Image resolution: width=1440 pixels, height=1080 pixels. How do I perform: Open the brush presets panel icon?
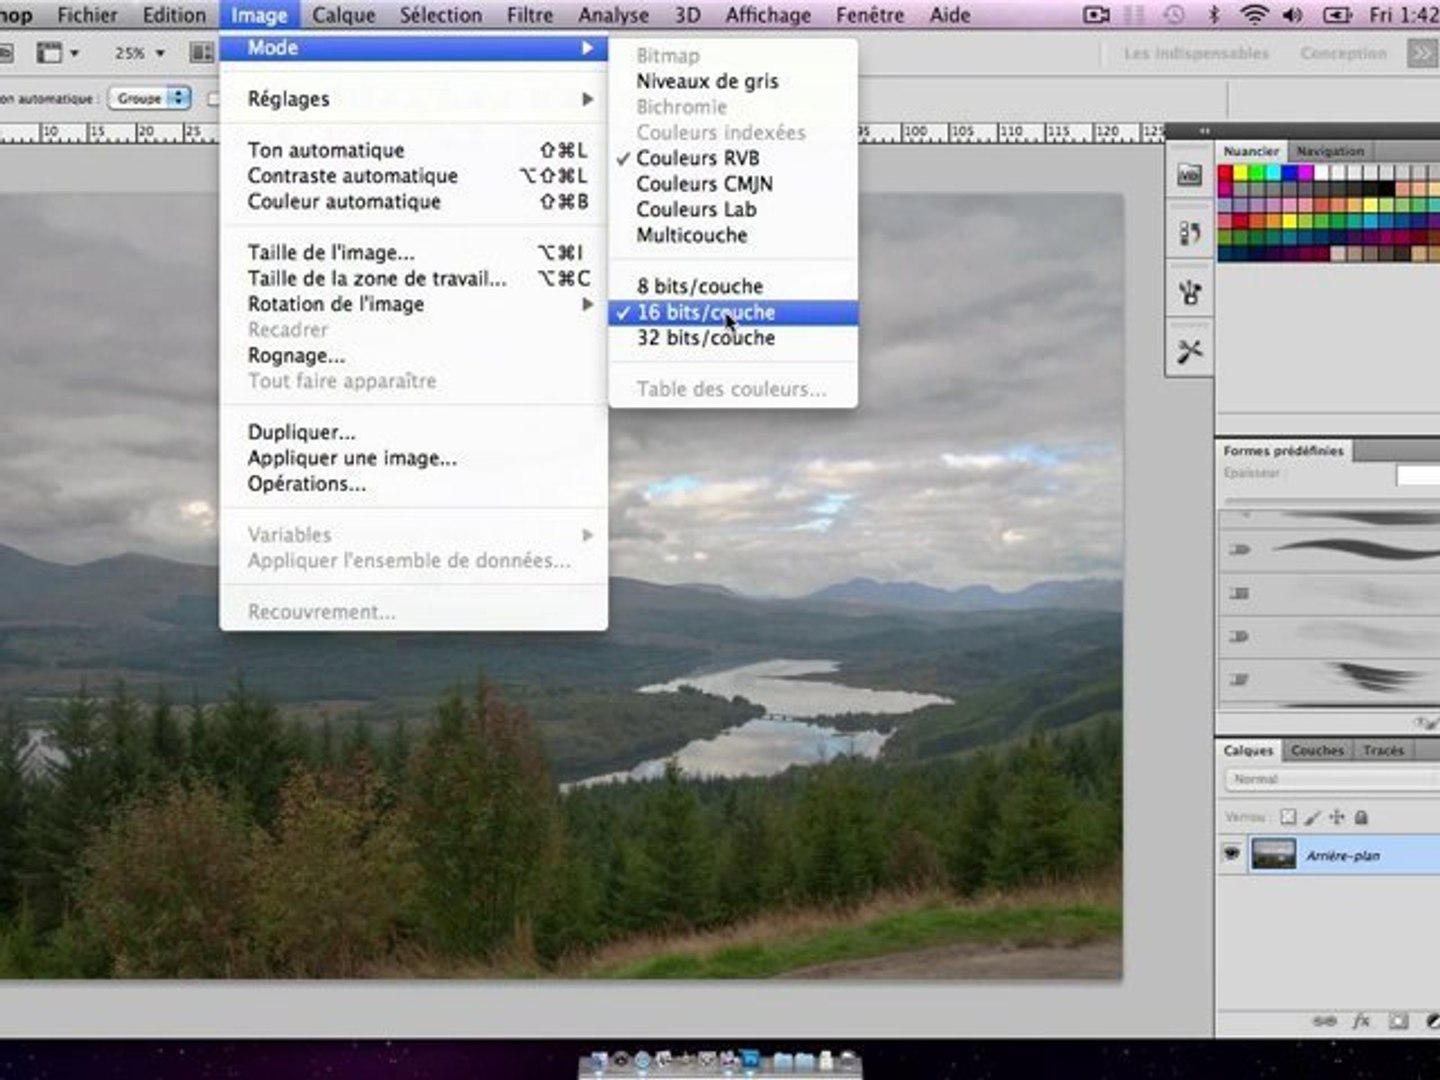coord(1189,293)
